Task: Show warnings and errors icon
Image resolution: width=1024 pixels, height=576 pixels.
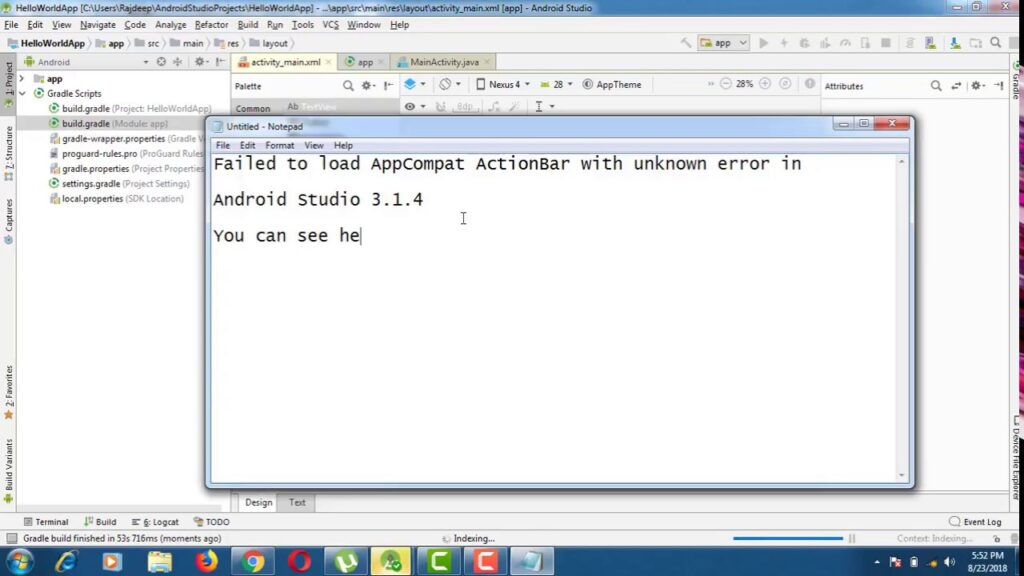Action: click(x=810, y=84)
